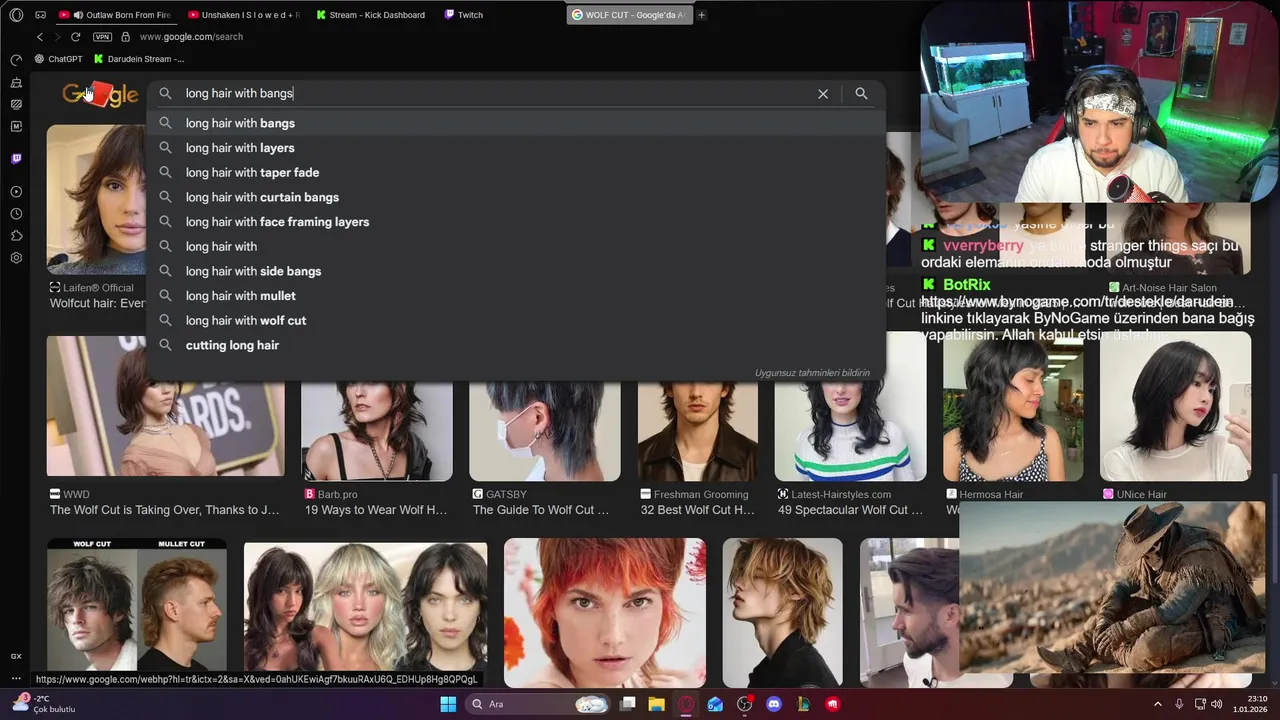1280x720 pixels.
Task: Submit search with the magnifier button
Action: click(861, 94)
